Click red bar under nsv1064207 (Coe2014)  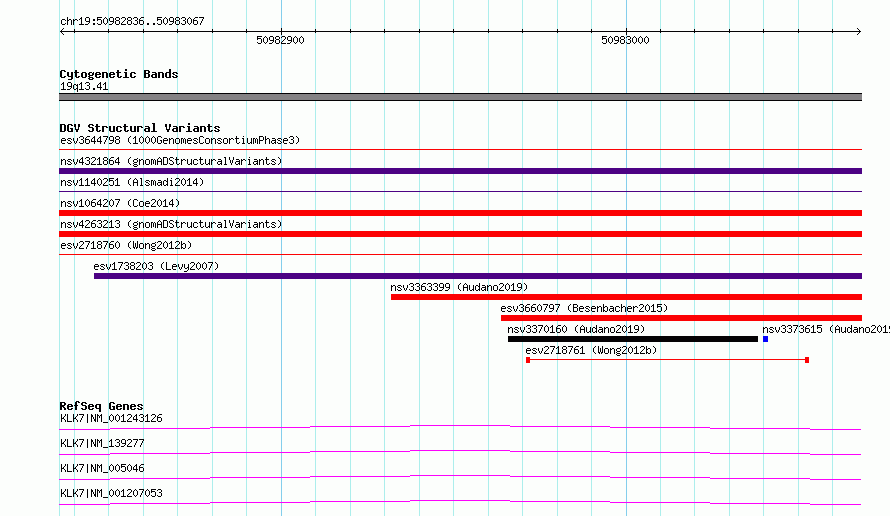pyautogui.click(x=460, y=213)
